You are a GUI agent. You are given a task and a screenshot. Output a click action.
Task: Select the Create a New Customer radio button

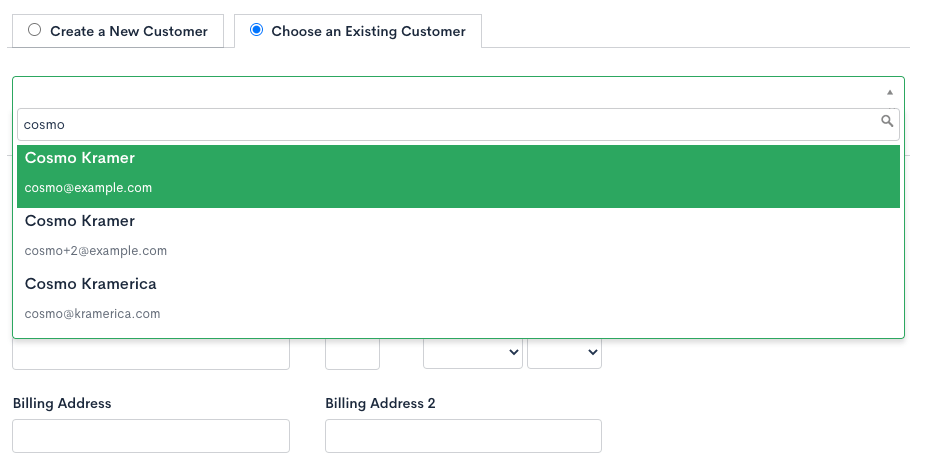coord(34,30)
